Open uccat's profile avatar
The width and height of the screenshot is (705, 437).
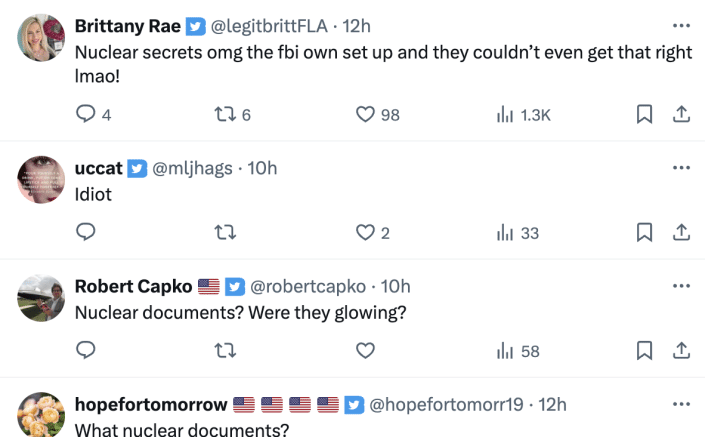pyautogui.click(x=42, y=182)
